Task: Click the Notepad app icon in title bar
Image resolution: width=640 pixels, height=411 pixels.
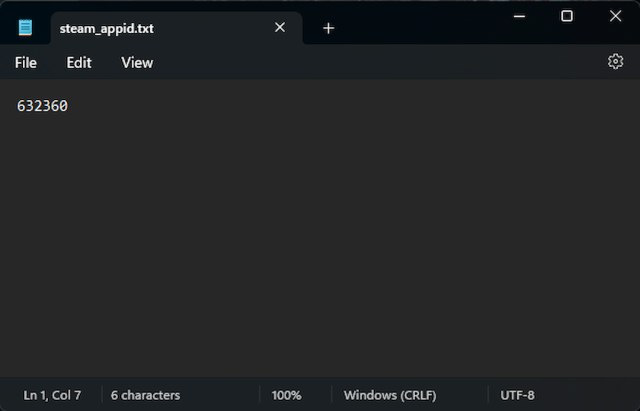Action: [x=25, y=28]
